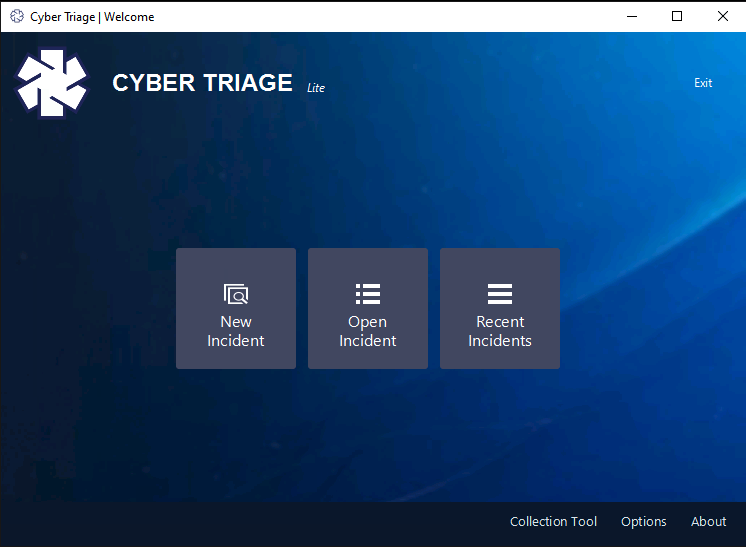Close the Cyber Triage Welcome window
The height and width of the screenshot is (547, 746).
[x=722, y=16]
